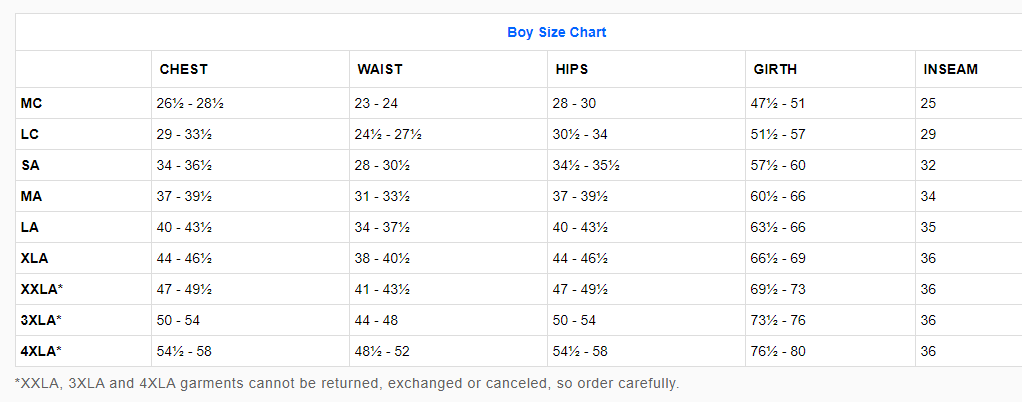Click the MC size row label
The height and width of the screenshot is (402, 1022).
pos(31,103)
